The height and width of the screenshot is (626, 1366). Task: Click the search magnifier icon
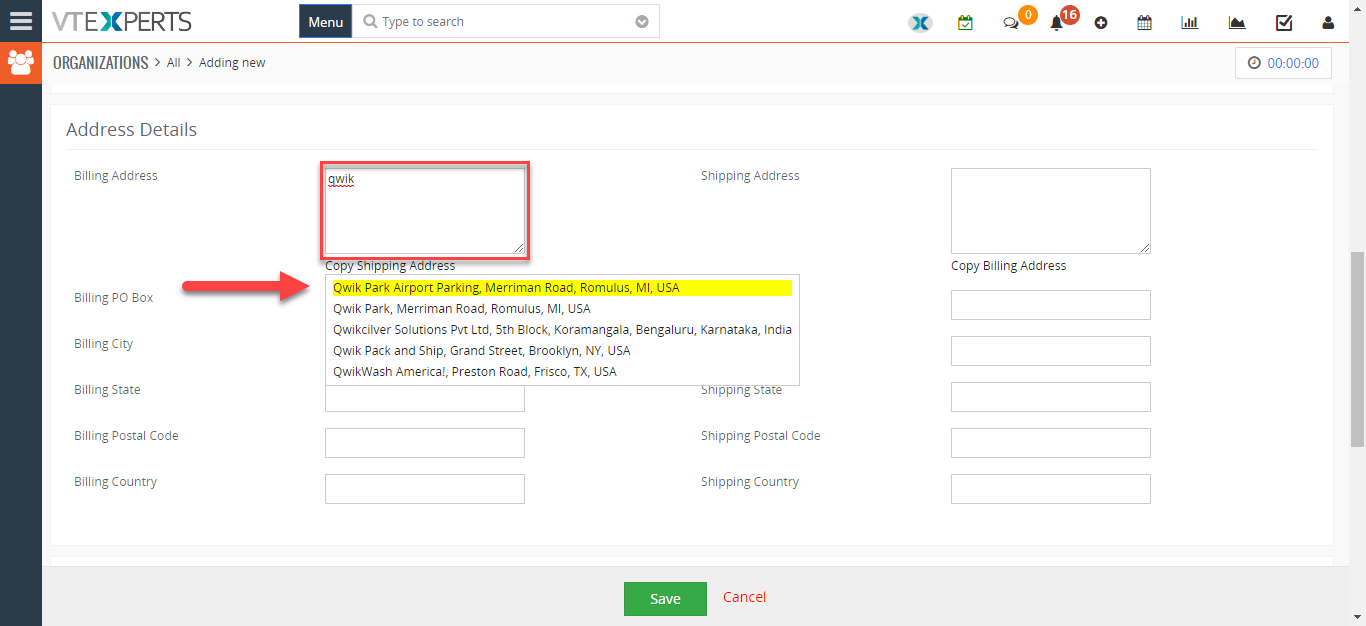370,21
